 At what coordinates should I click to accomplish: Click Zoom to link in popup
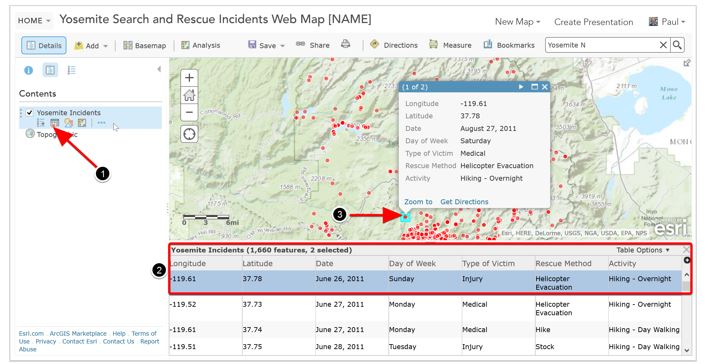point(418,202)
